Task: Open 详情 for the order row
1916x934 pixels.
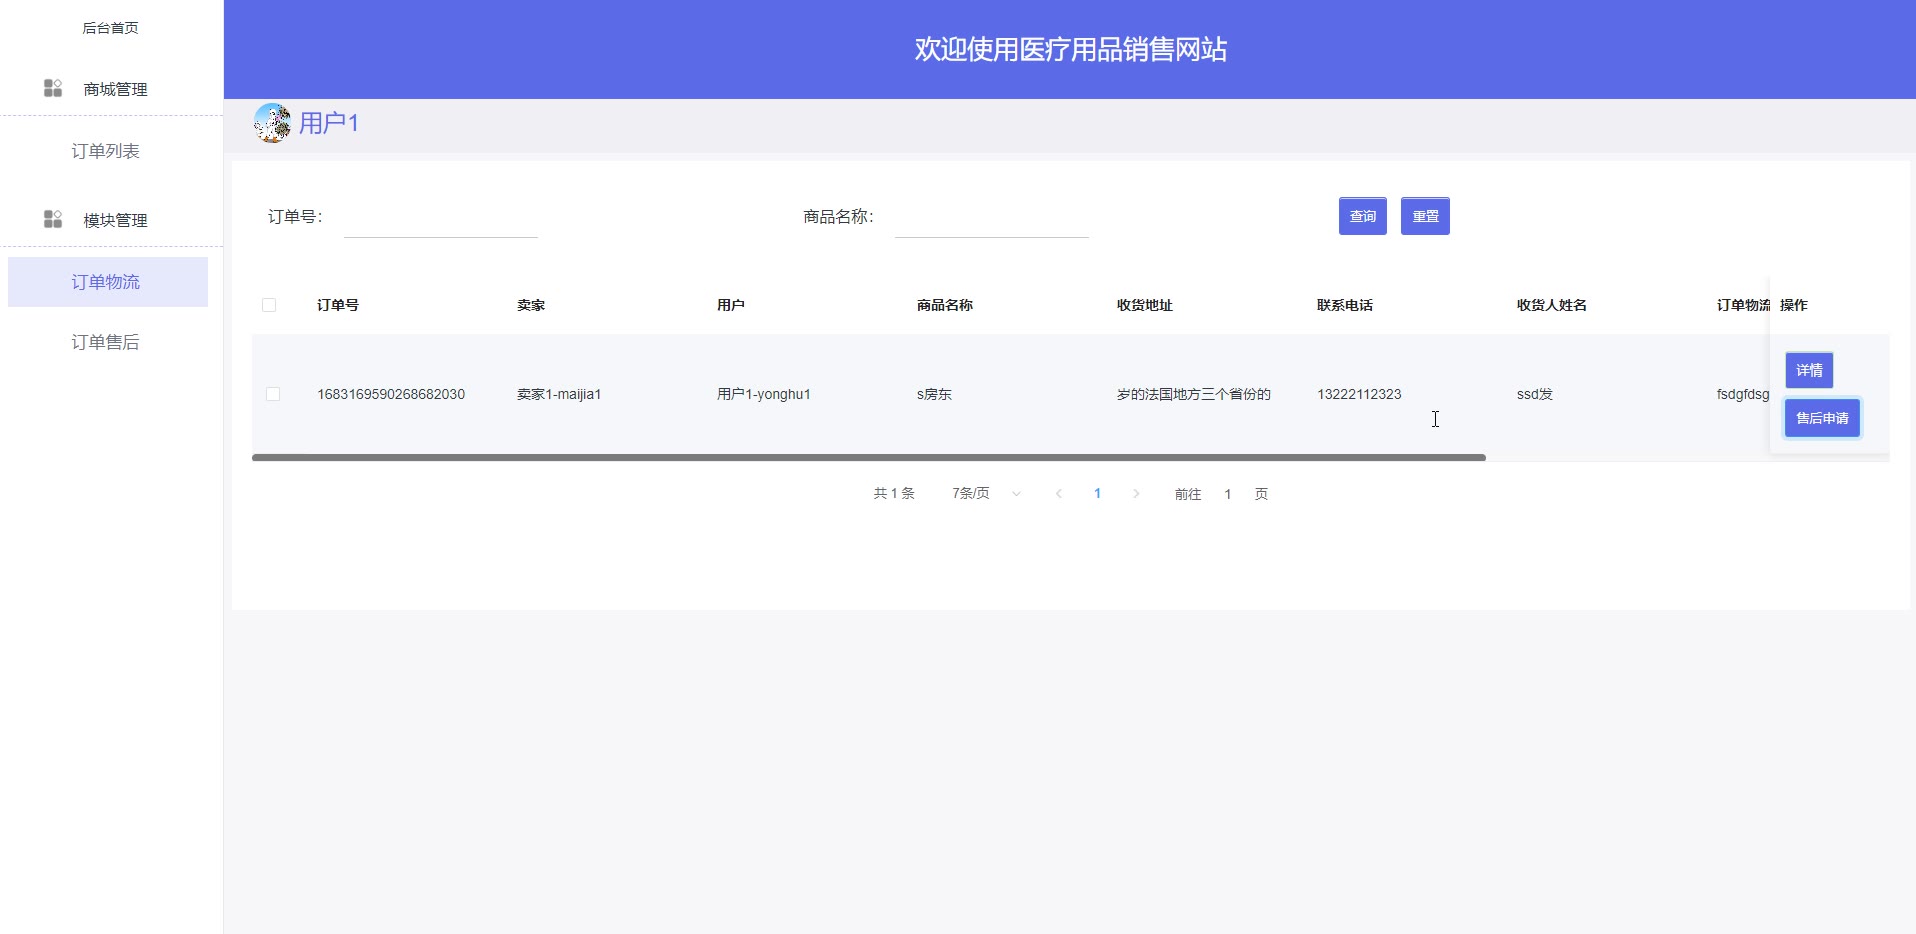Action: (x=1809, y=370)
